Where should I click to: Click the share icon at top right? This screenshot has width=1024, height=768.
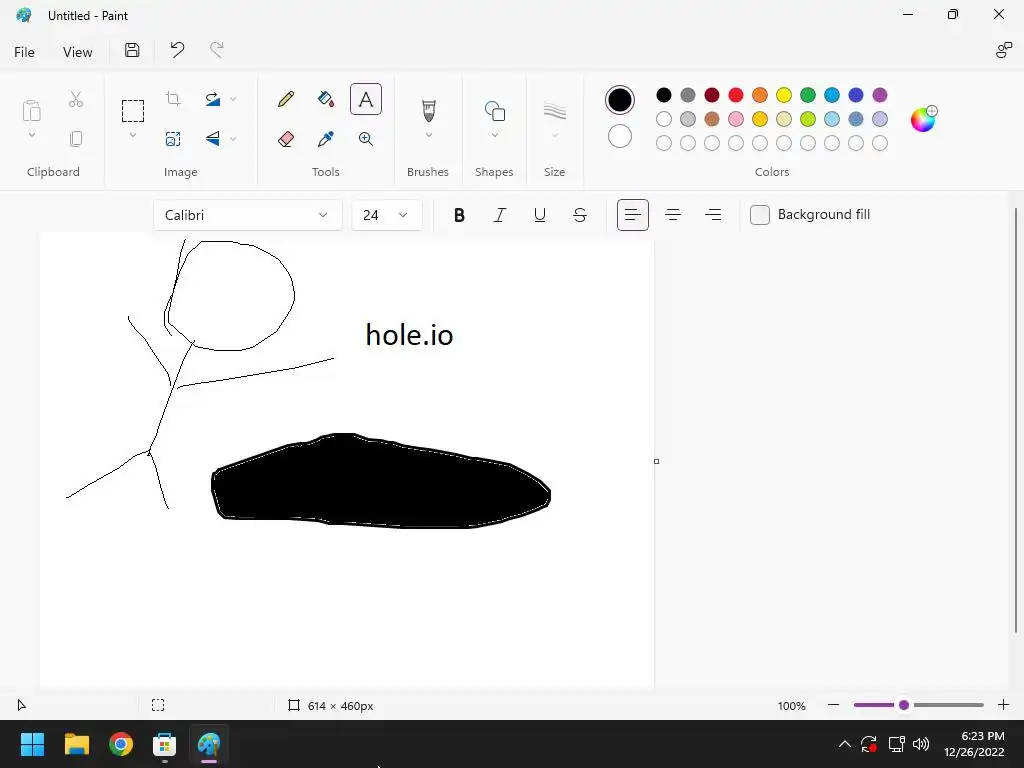(1003, 50)
